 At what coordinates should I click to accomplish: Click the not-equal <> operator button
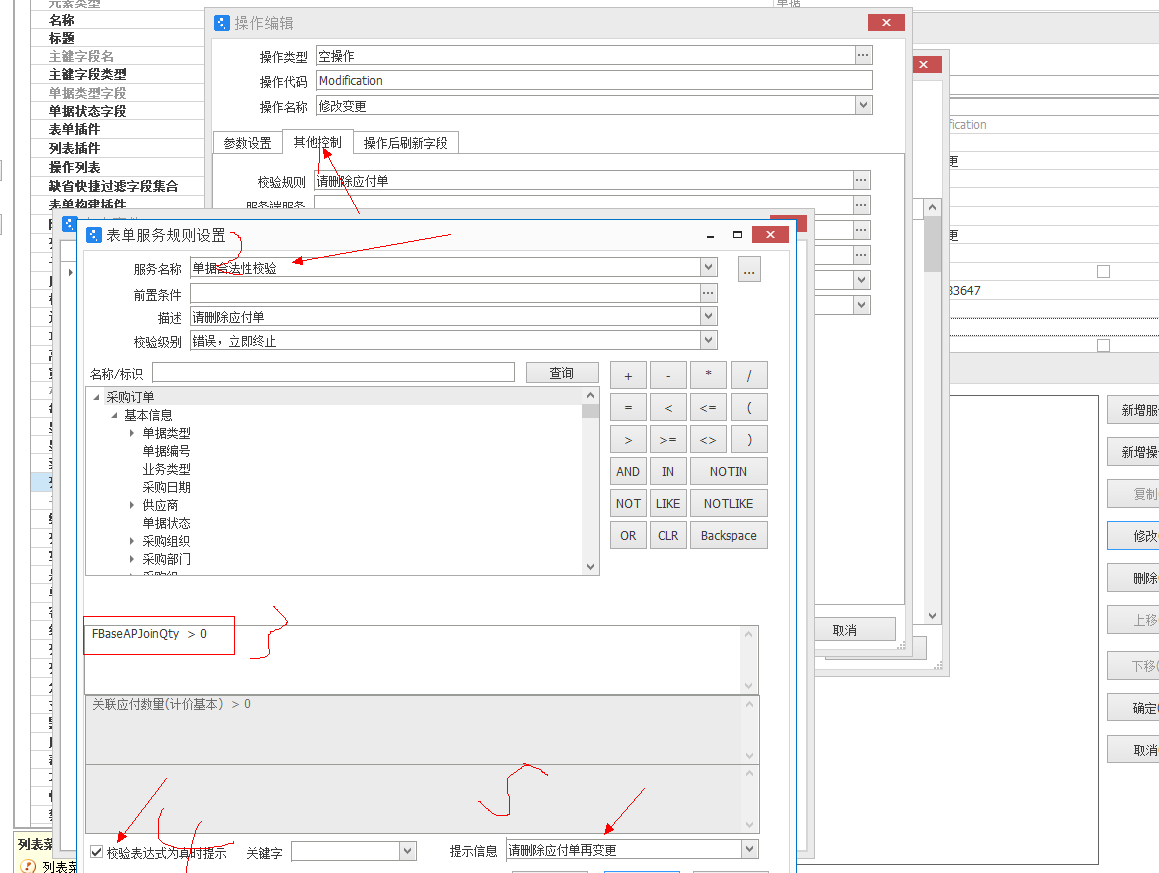pos(709,440)
